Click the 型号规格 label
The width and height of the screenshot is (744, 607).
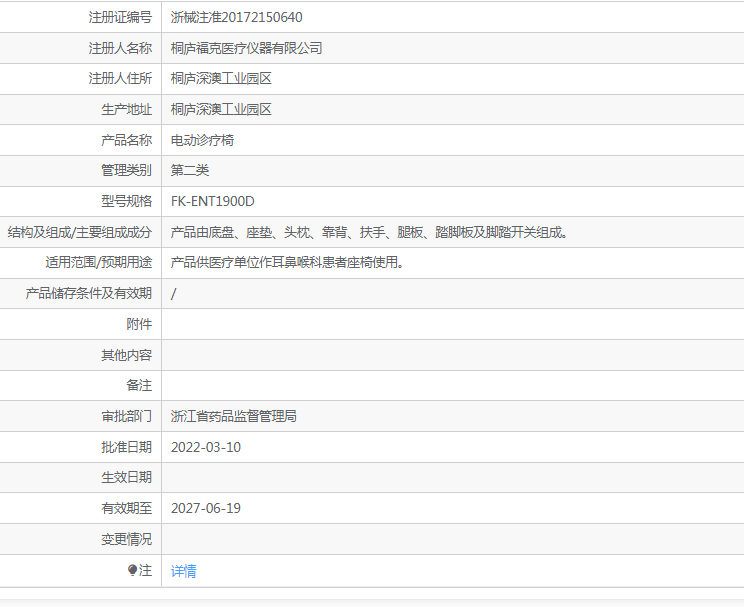pyautogui.click(x=126, y=201)
